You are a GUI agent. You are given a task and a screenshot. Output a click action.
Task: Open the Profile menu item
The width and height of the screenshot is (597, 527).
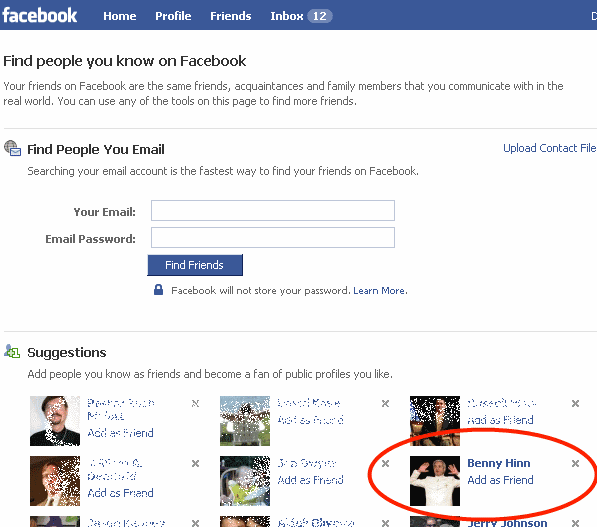click(173, 16)
